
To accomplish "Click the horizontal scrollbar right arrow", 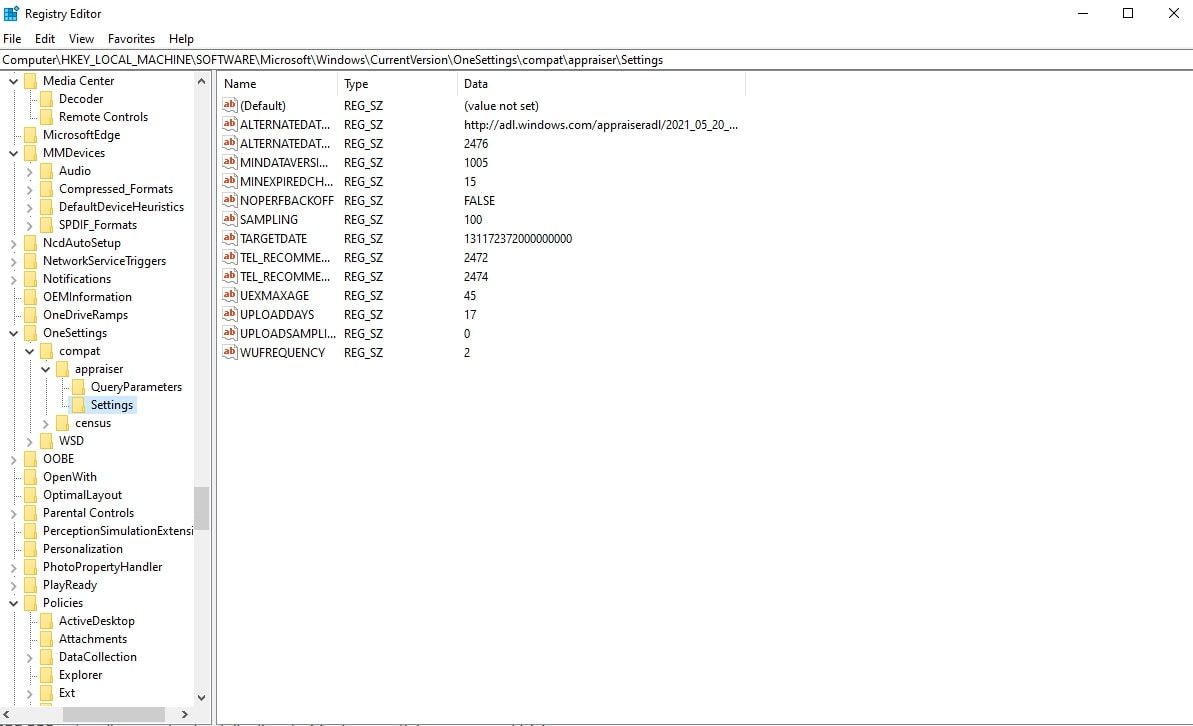I will pyautogui.click(x=183, y=714).
